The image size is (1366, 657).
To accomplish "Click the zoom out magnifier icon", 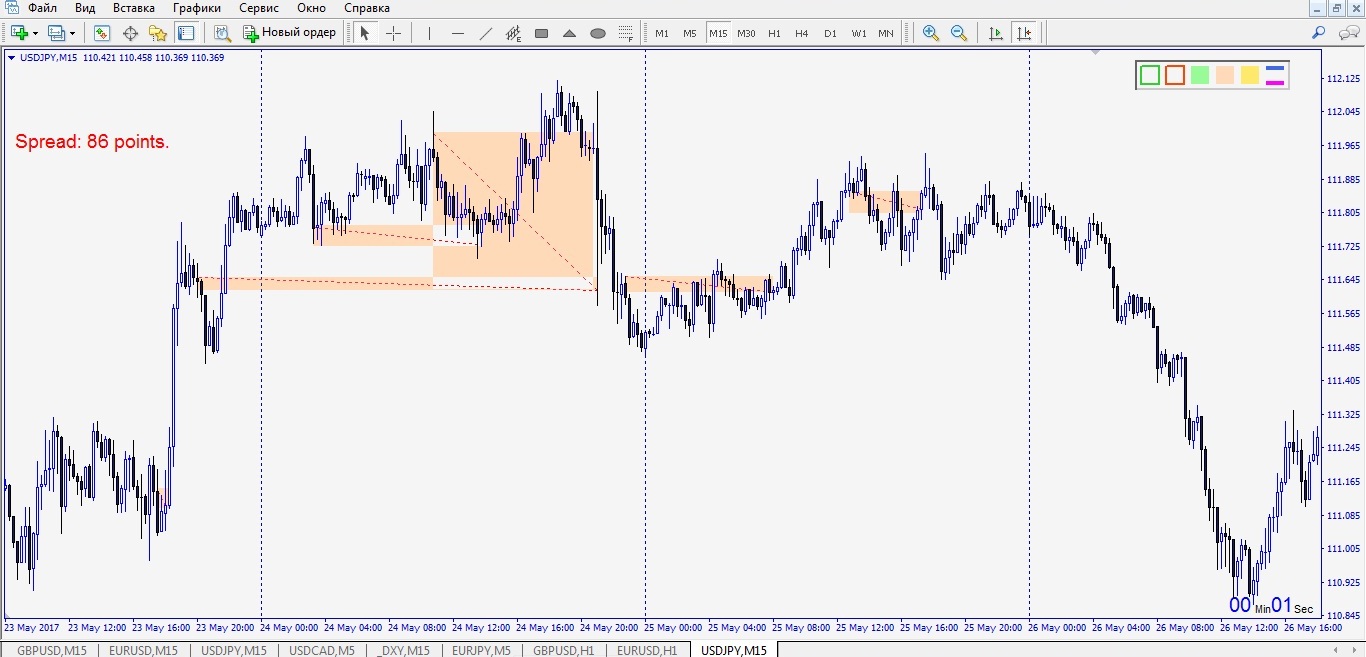I will pyautogui.click(x=959, y=33).
